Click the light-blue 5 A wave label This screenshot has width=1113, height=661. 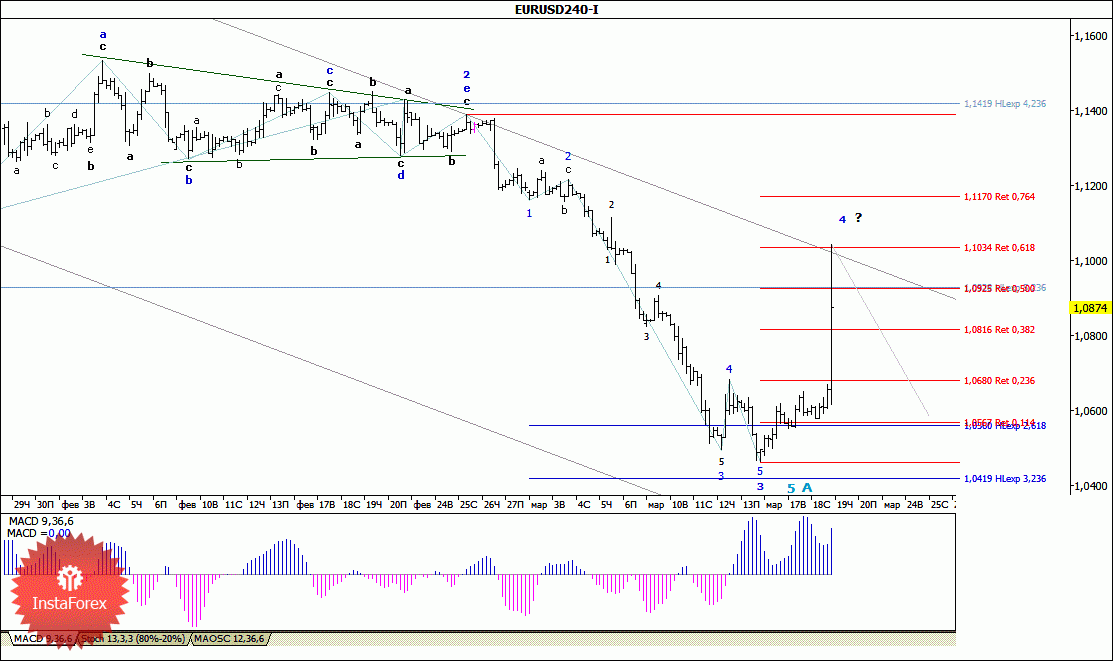click(x=799, y=488)
